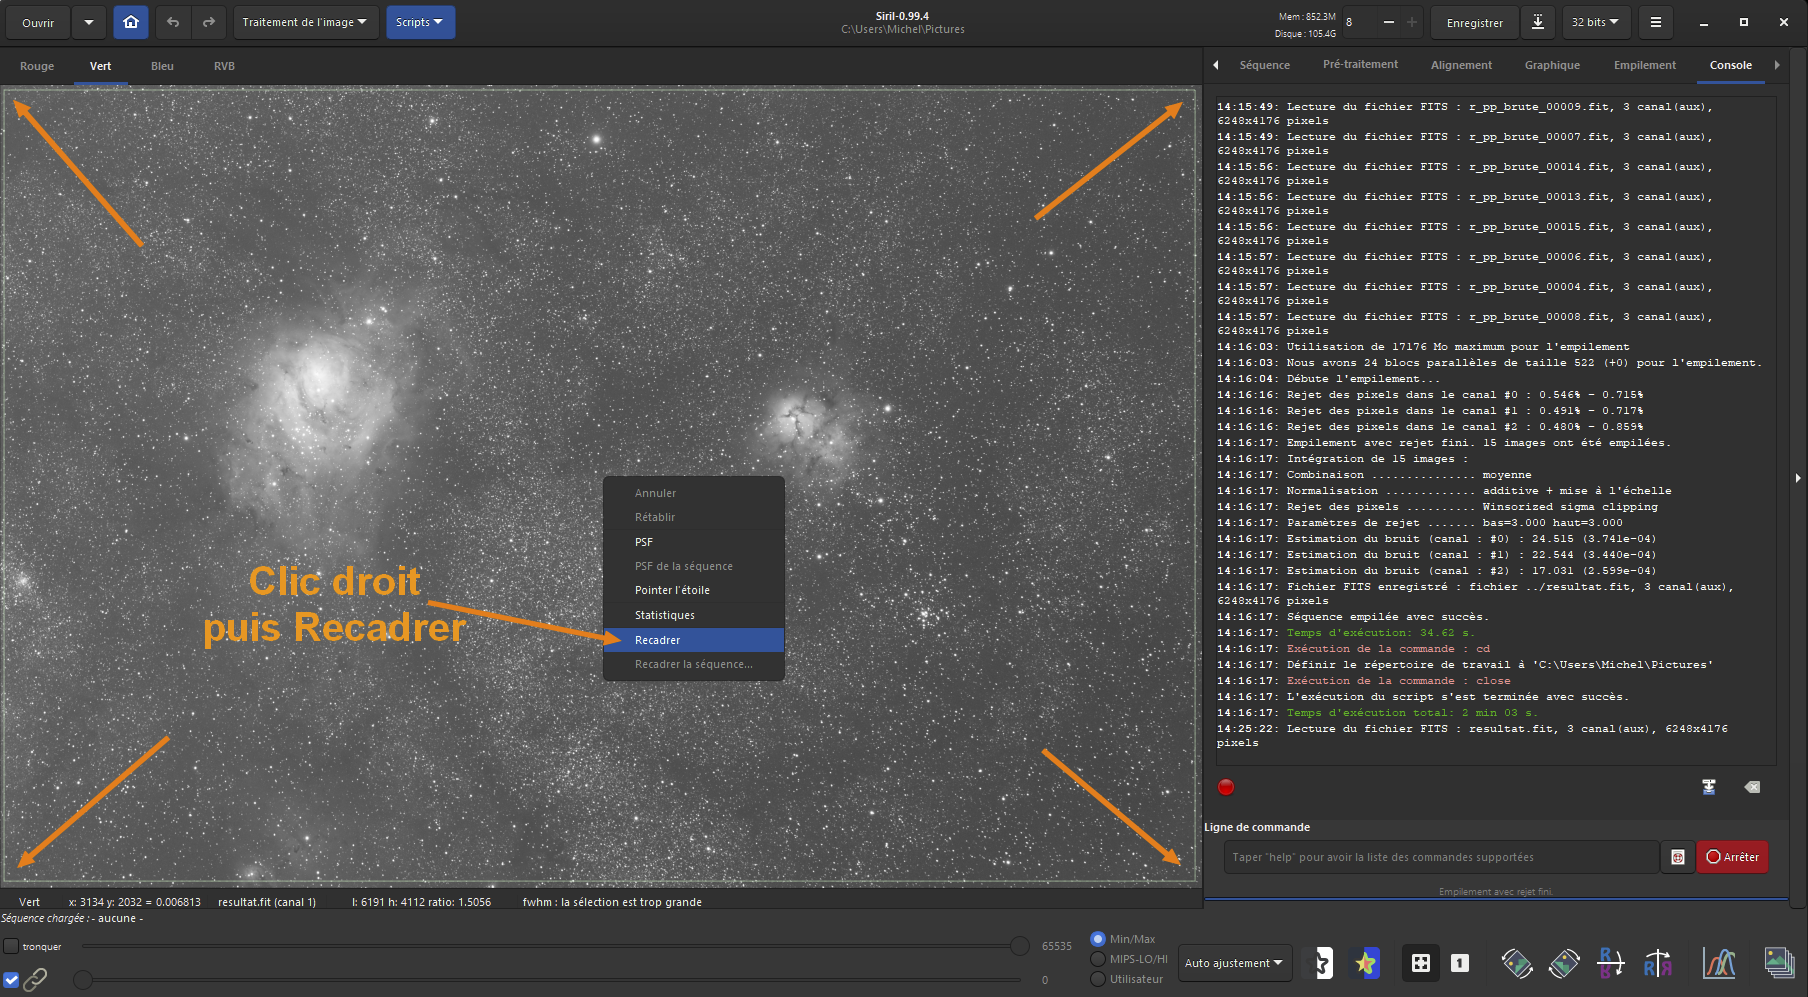Screen dimensions: 1808x997
Task: Click the command line input field
Action: [1441, 857]
